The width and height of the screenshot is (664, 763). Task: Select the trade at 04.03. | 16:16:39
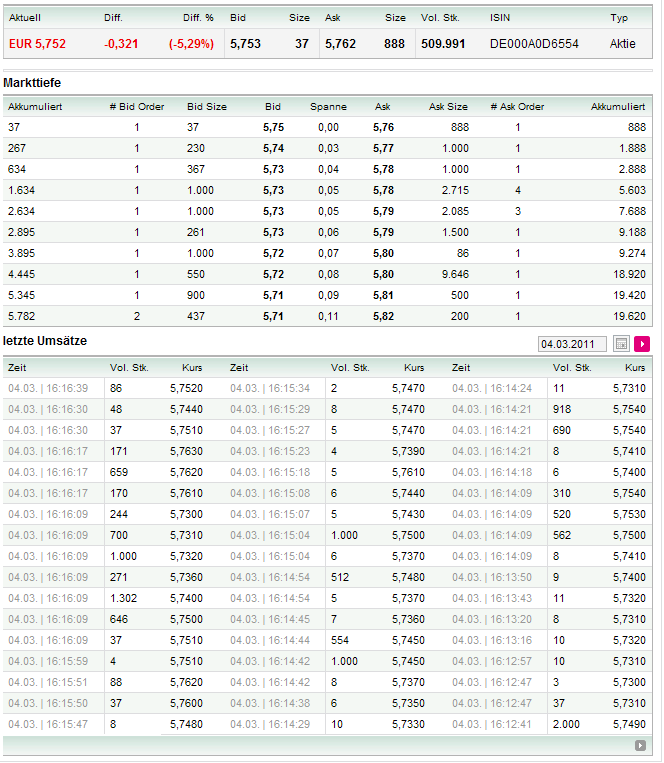tap(47, 388)
